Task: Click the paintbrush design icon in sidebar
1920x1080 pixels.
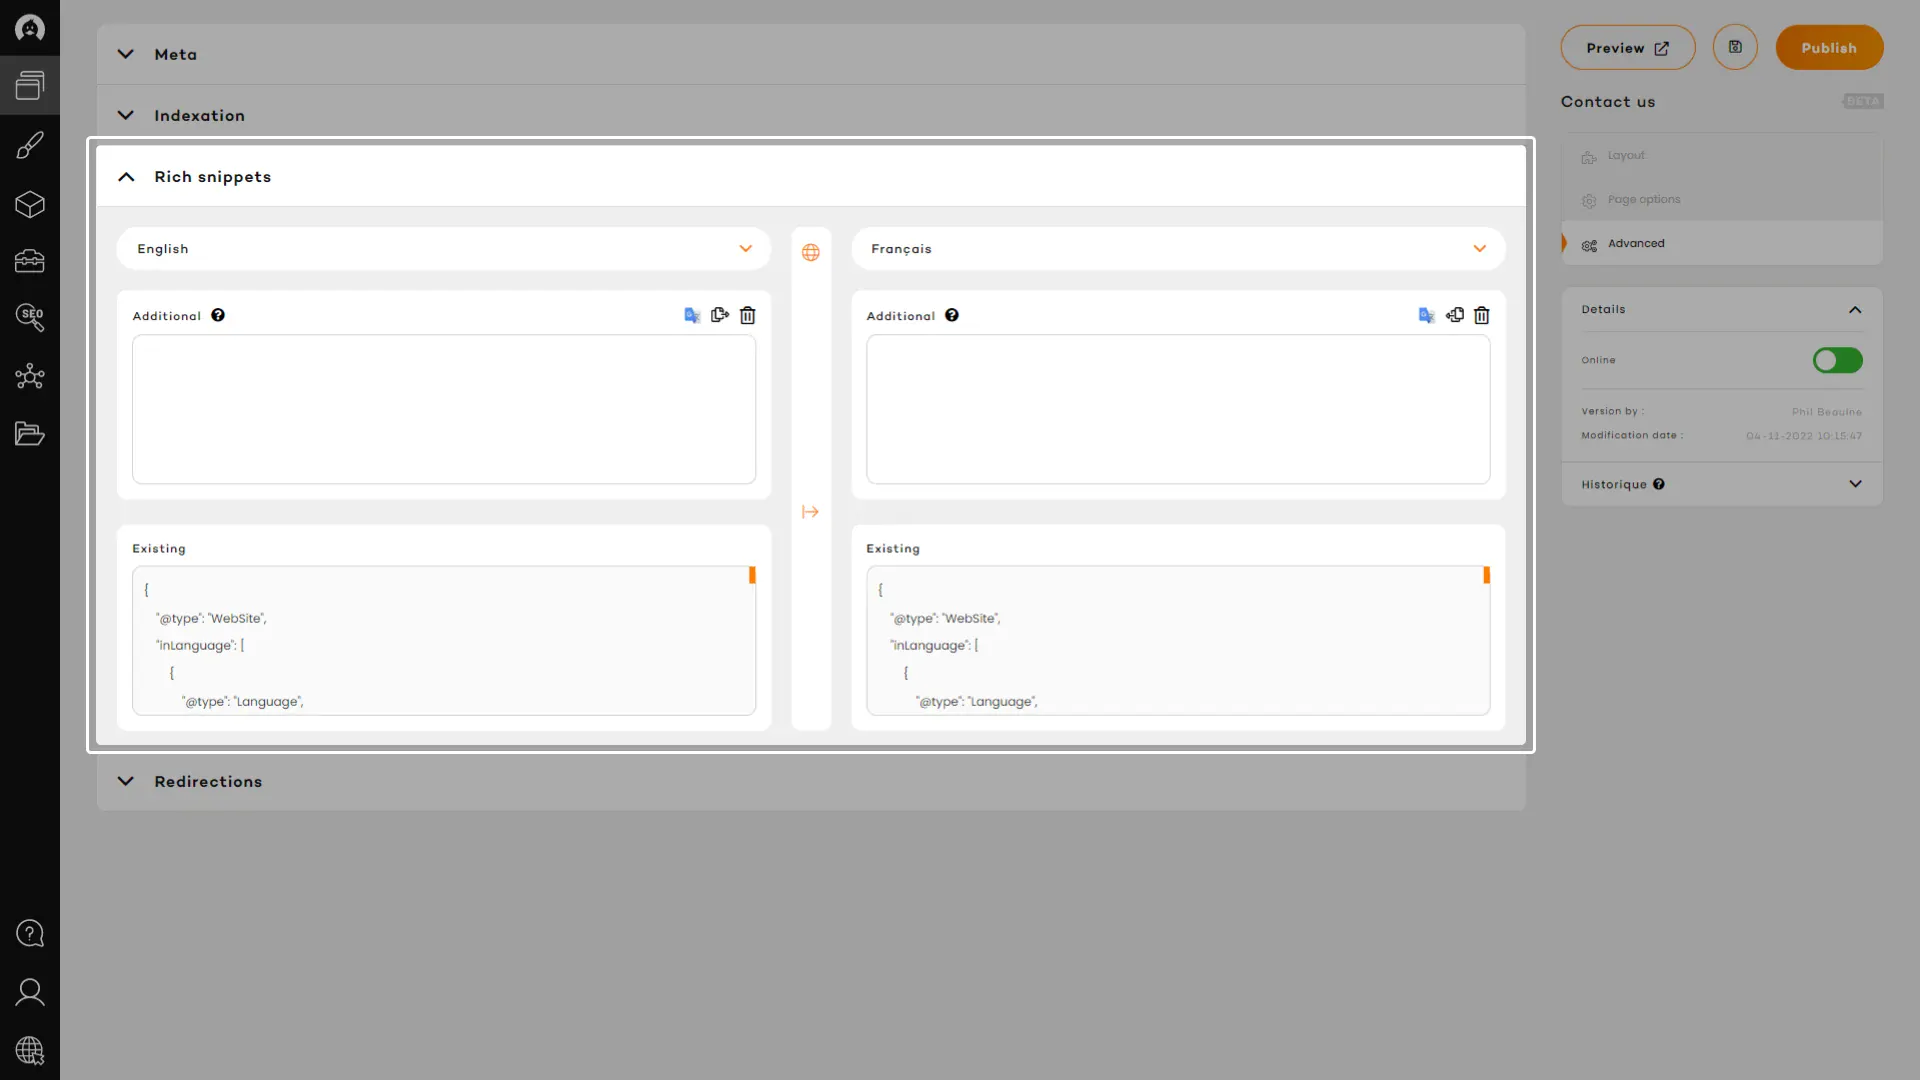Action: pyautogui.click(x=30, y=146)
